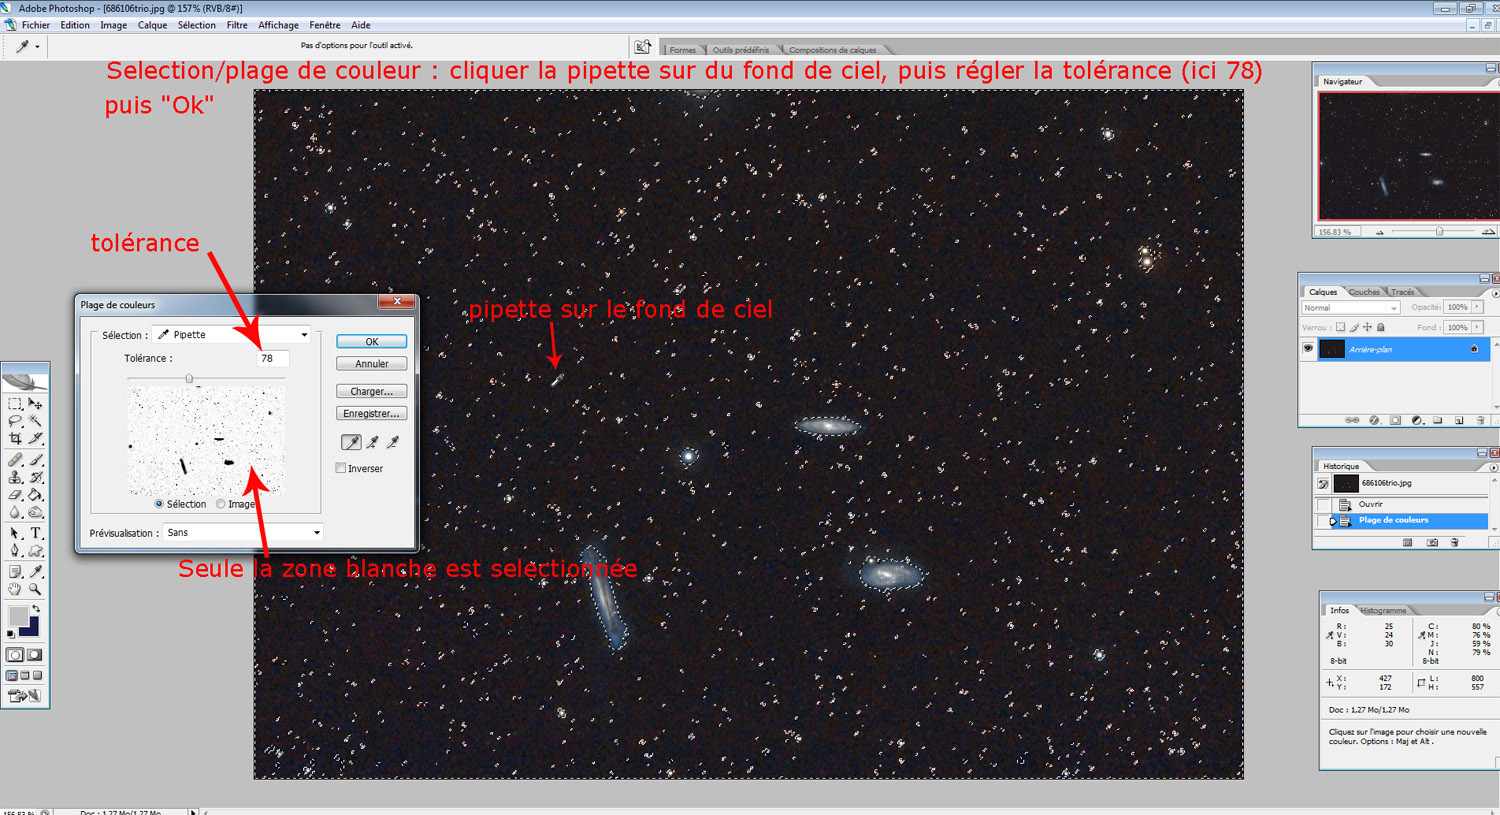Viewport: 1500px width, 815px height.
Task: Toggle the lock transparent pixels option
Action: [1340, 327]
